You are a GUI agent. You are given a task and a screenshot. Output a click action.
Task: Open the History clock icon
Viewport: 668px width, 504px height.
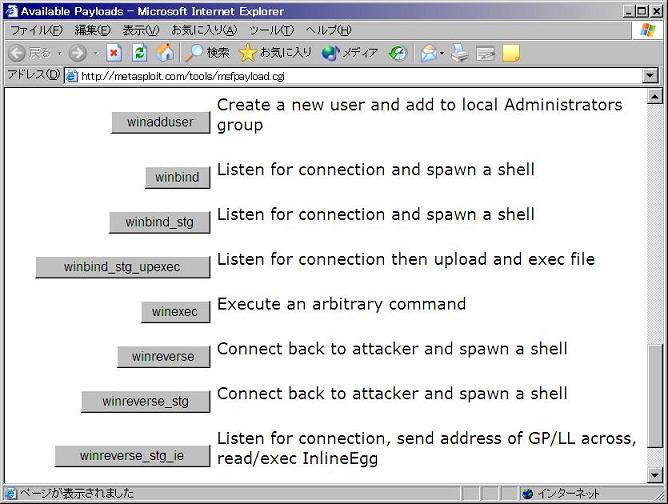[x=398, y=53]
